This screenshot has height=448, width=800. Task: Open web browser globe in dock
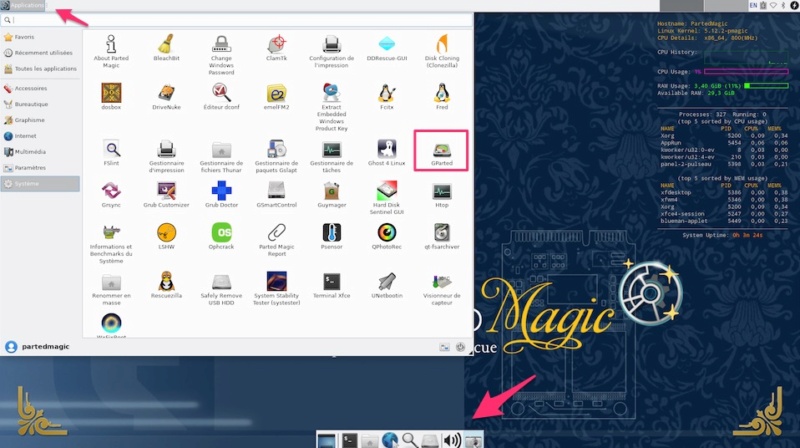[x=390, y=440]
